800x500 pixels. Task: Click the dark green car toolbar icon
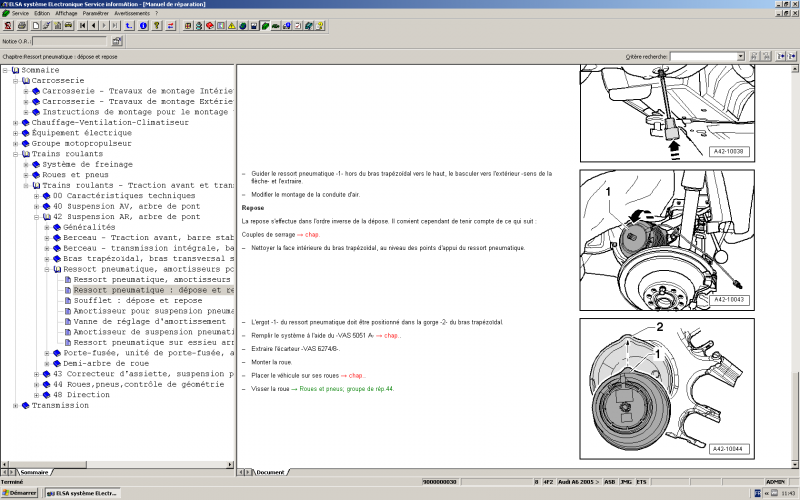coord(276,26)
